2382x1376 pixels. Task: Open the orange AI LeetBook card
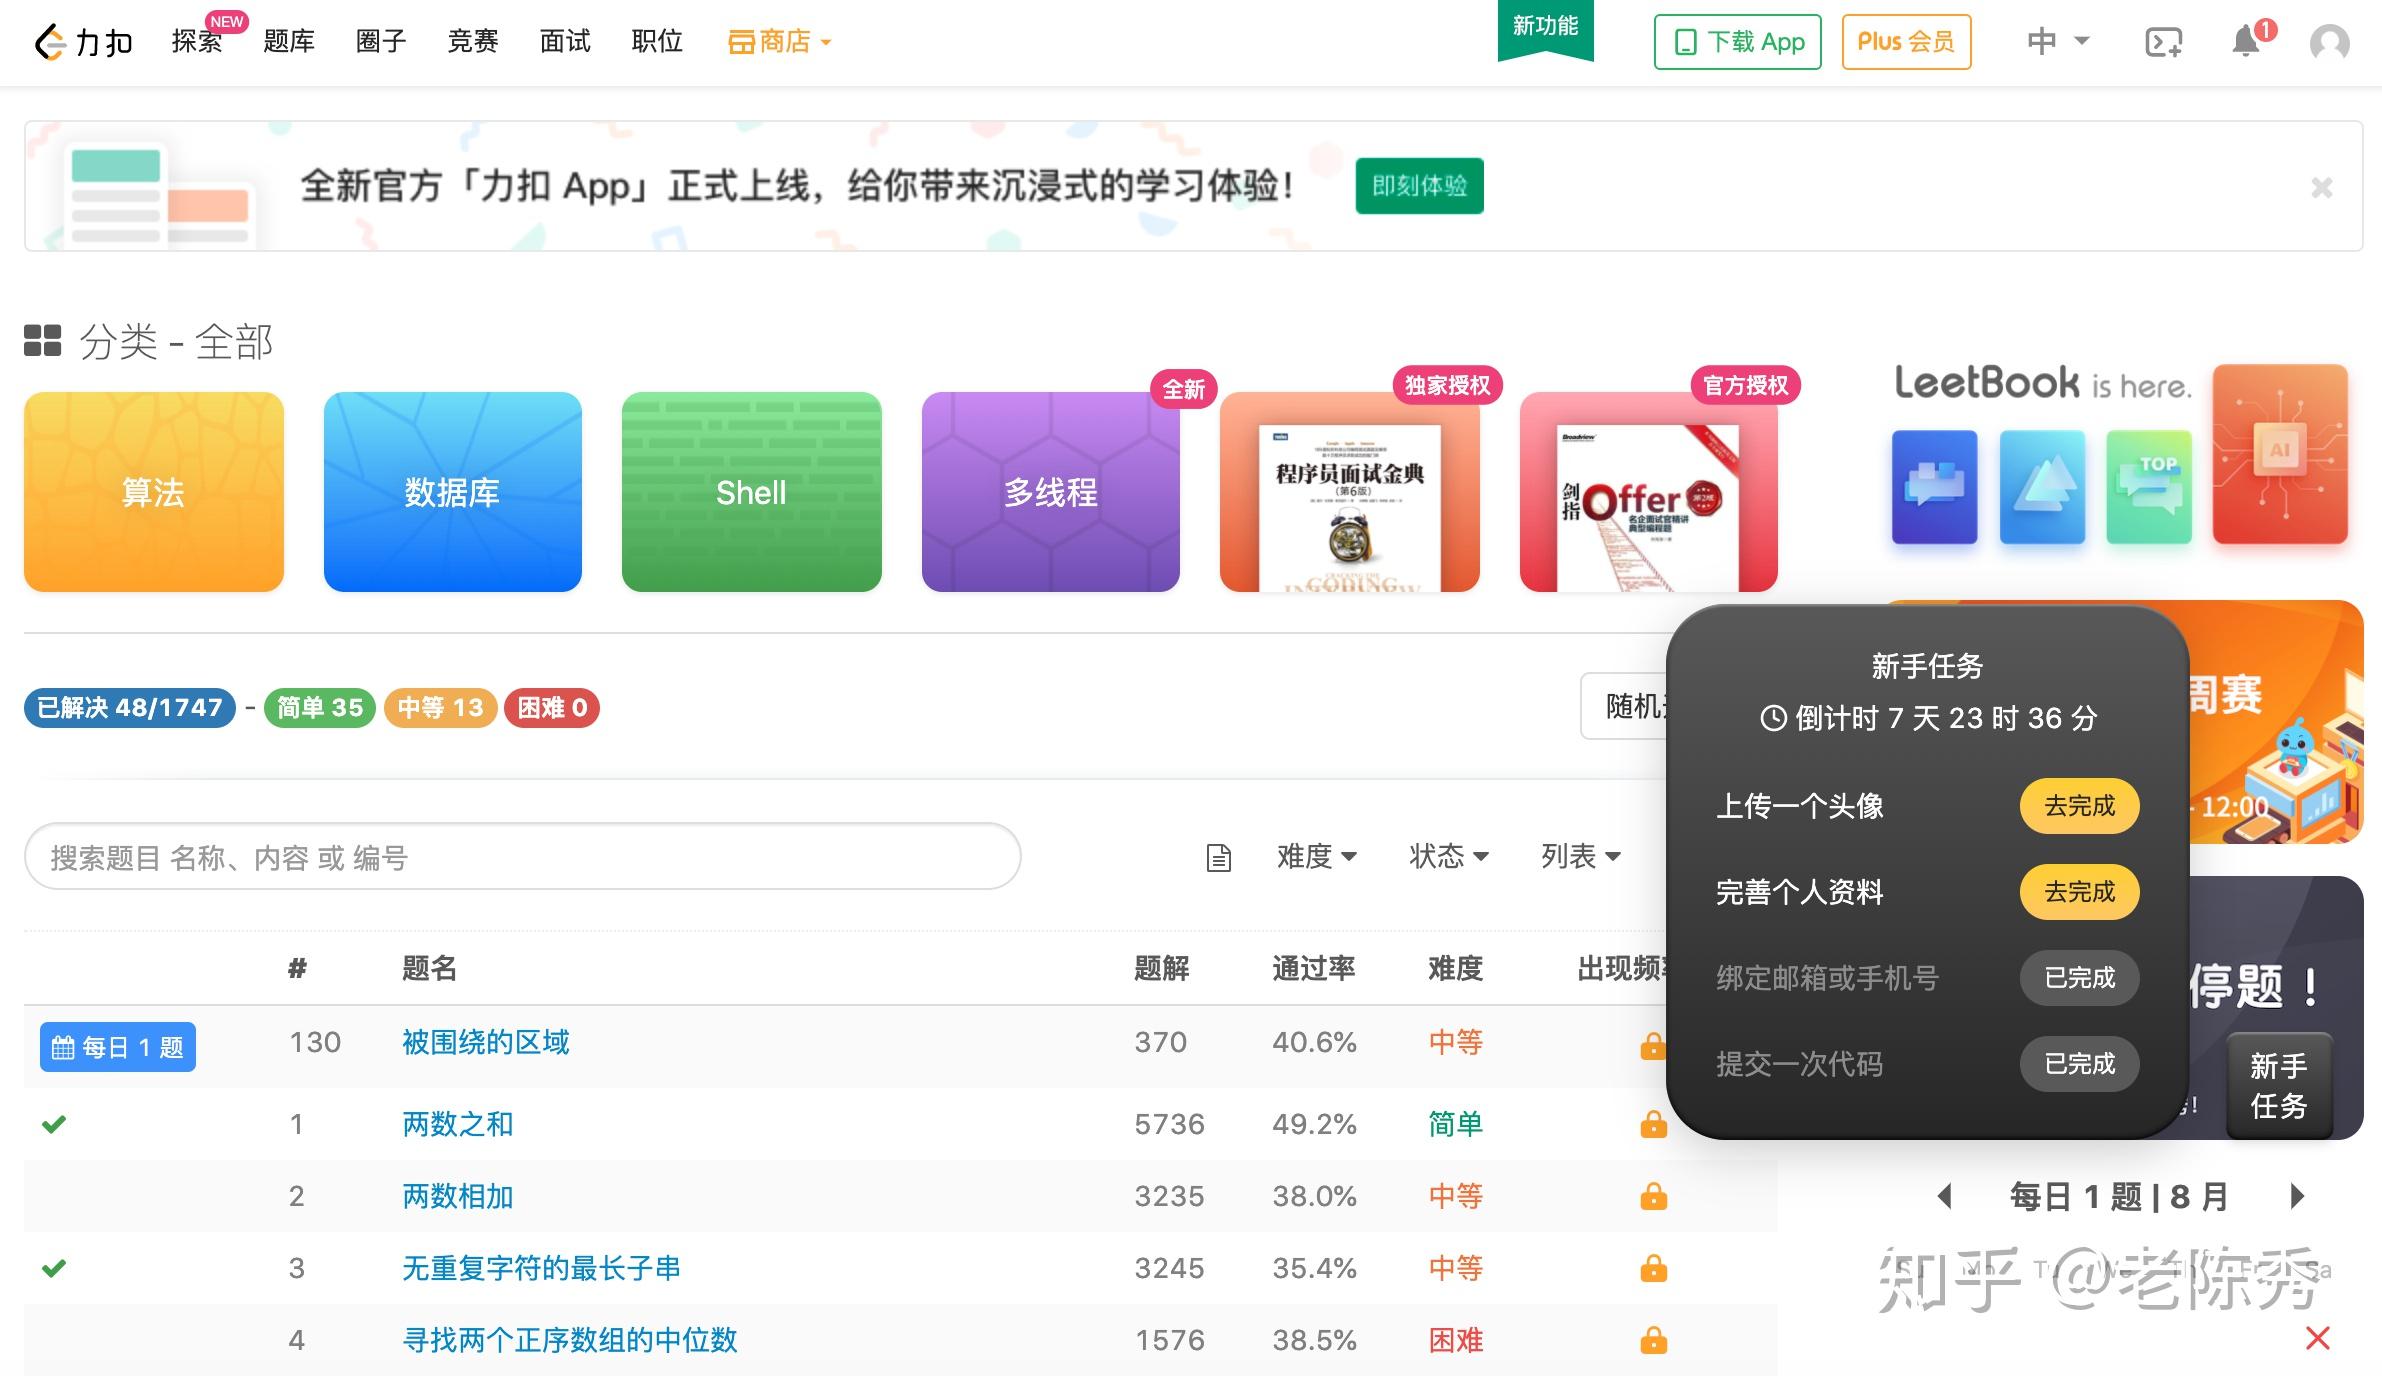tap(2280, 454)
